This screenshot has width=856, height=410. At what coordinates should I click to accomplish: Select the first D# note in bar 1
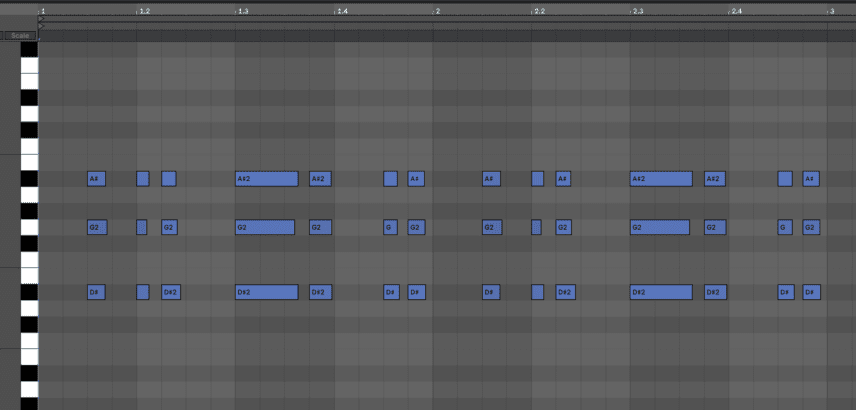point(96,292)
